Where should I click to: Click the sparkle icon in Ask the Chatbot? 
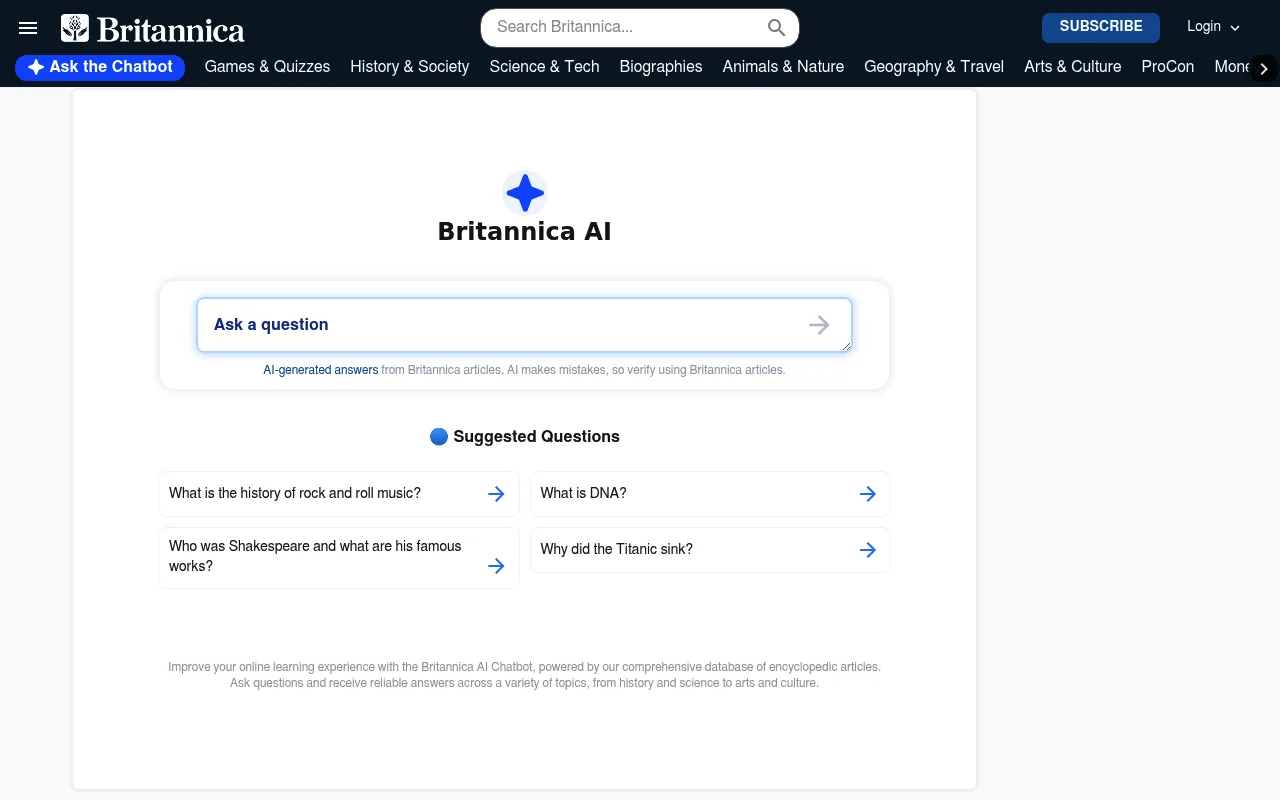click(x=36, y=67)
